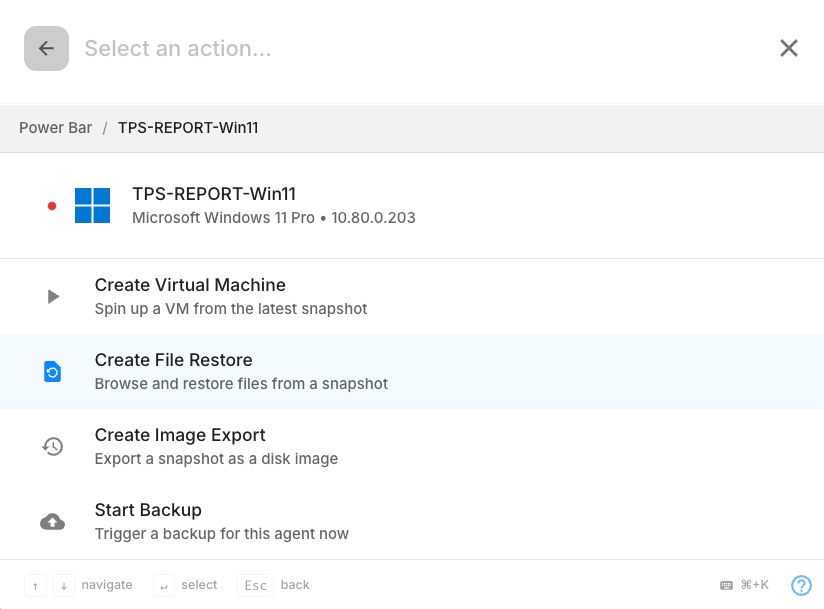Click the down arrow navigate key hint
Screen dimensions: 824x609
tap(63, 585)
